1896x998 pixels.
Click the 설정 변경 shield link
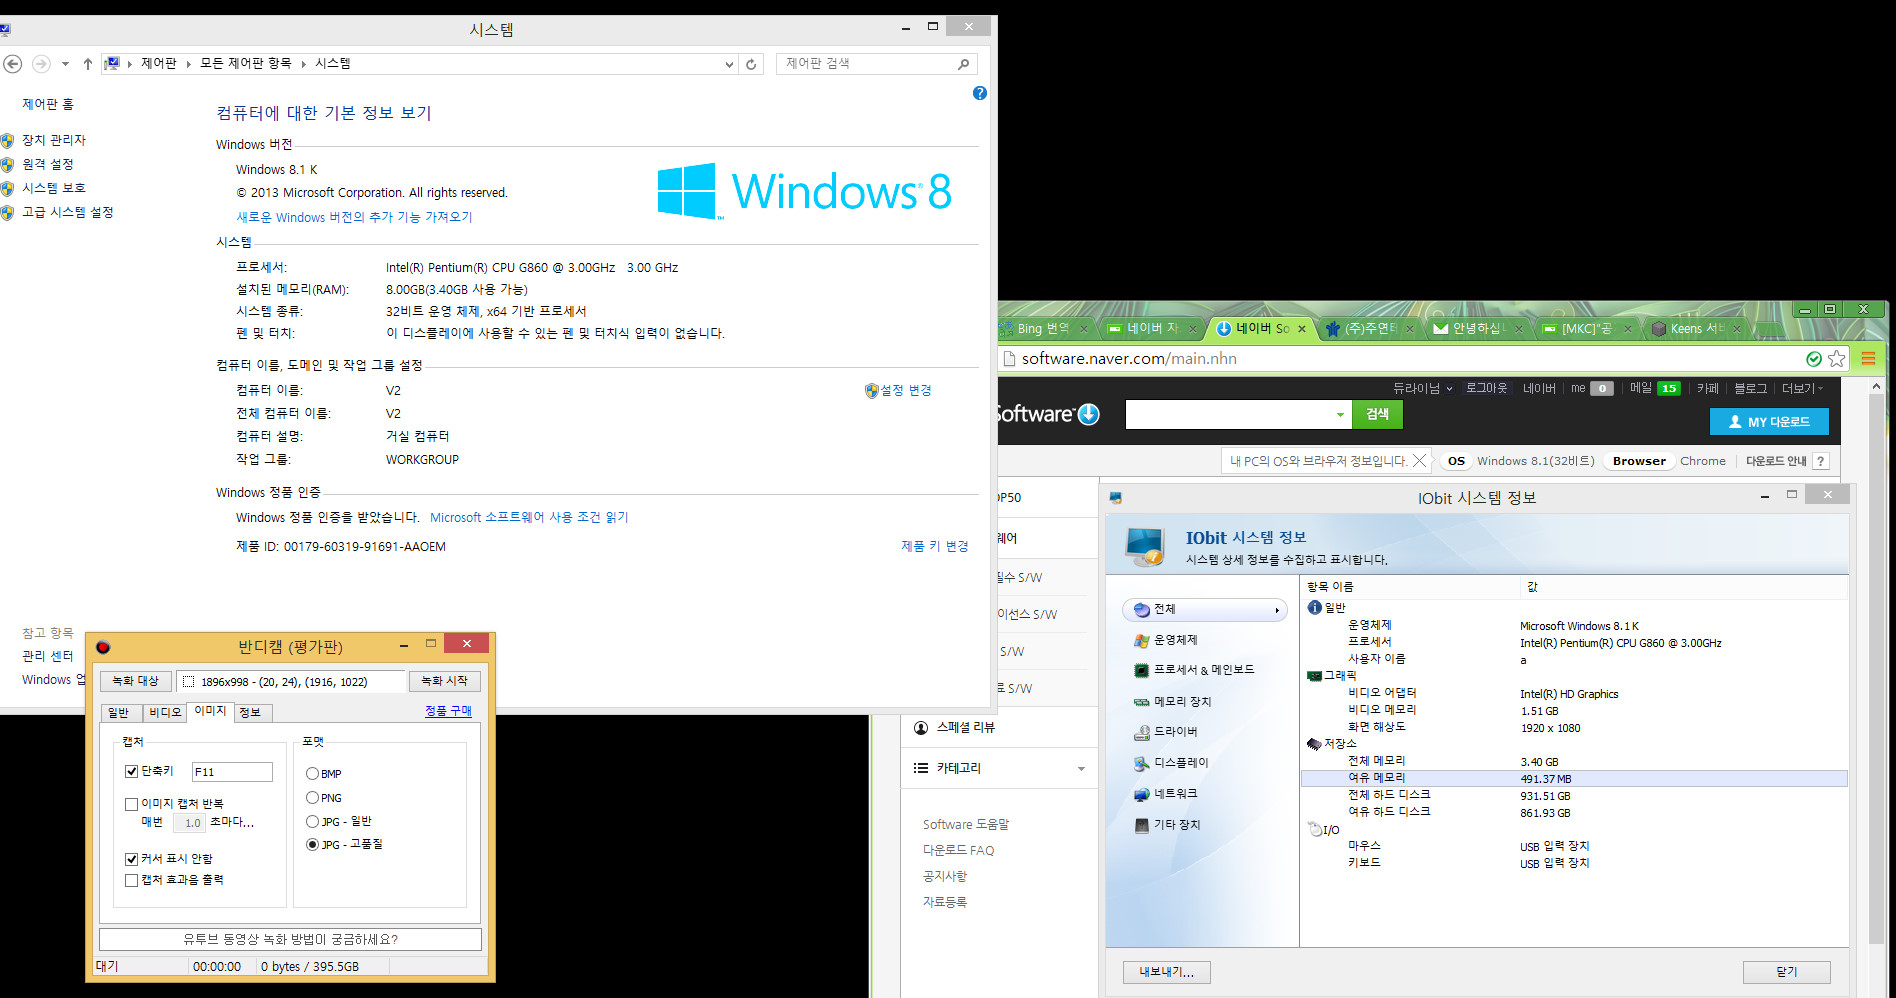(898, 390)
